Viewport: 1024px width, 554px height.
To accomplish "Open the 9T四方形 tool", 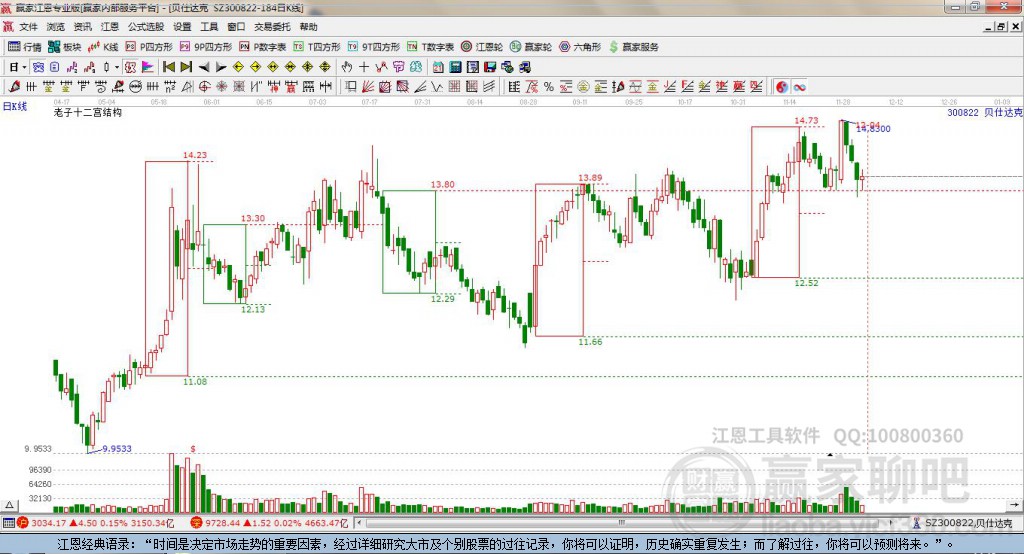I will (x=374, y=46).
